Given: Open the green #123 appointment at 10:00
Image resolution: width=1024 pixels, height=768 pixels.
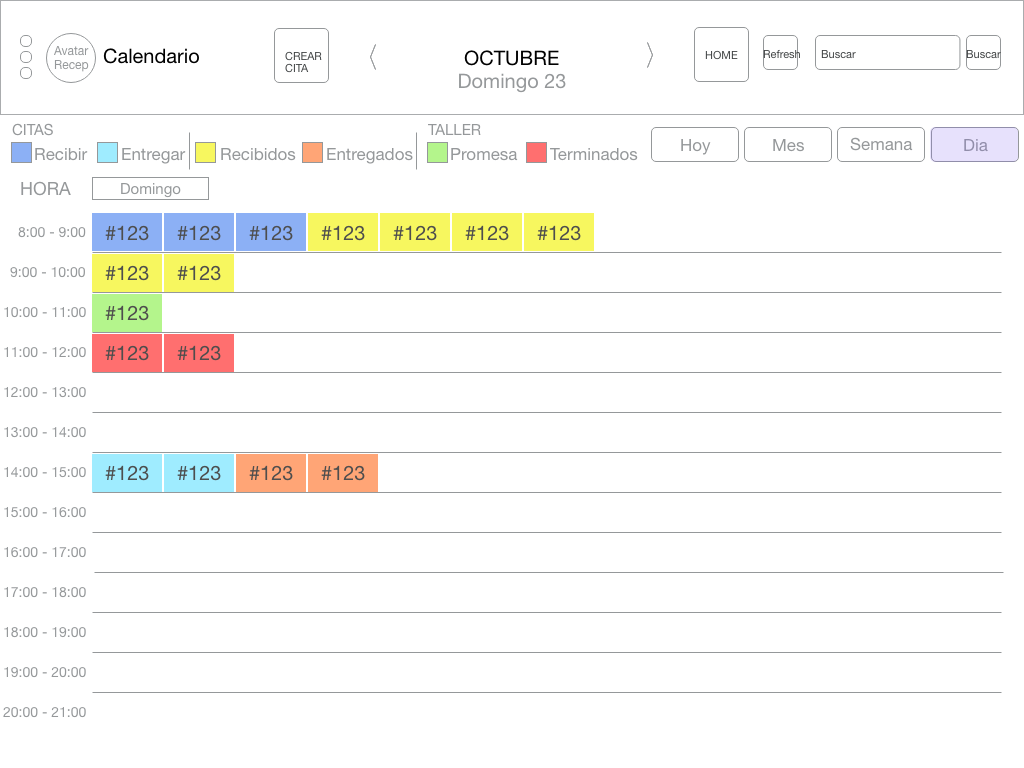Looking at the screenshot, I should coord(127,313).
